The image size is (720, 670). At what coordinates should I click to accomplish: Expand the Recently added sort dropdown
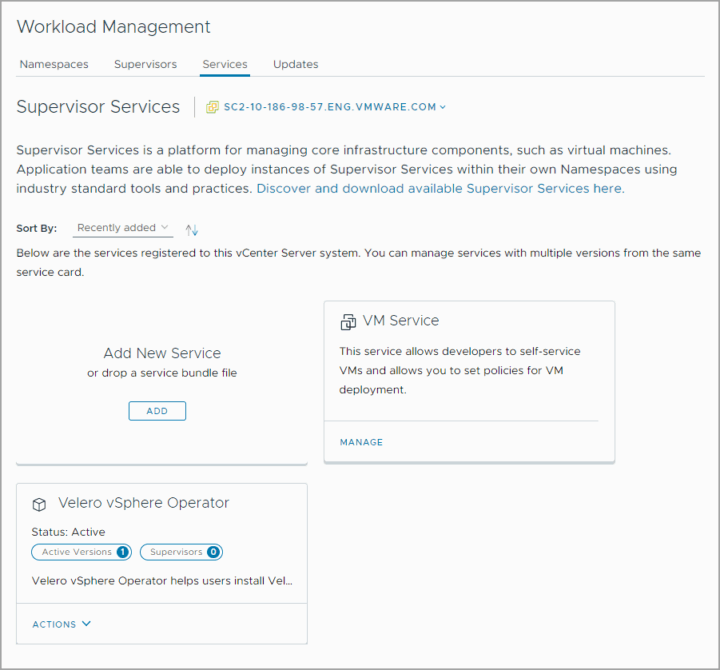click(123, 228)
